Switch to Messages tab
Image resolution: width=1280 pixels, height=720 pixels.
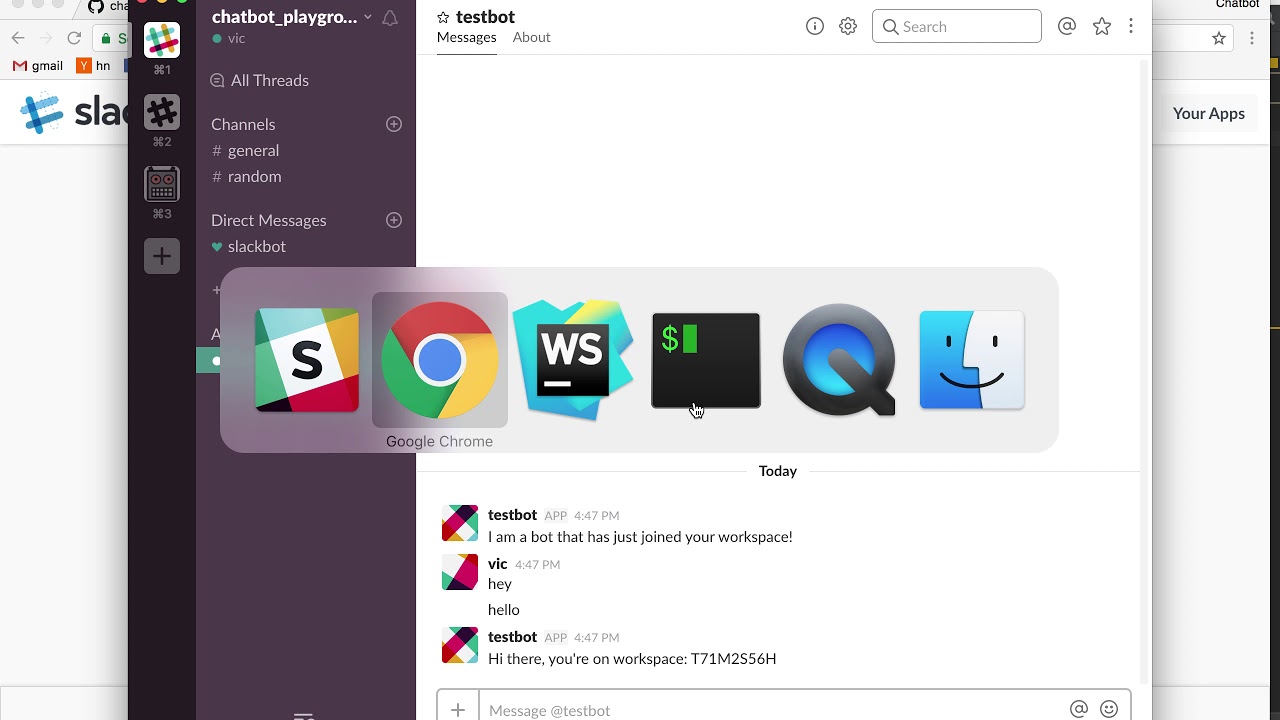(466, 37)
